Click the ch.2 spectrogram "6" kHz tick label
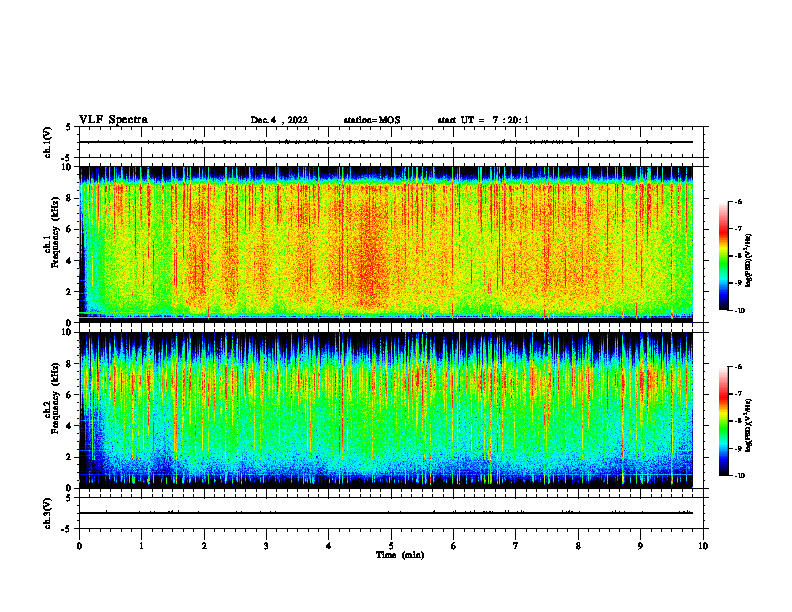This screenshot has width=792, height=612. [70, 395]
